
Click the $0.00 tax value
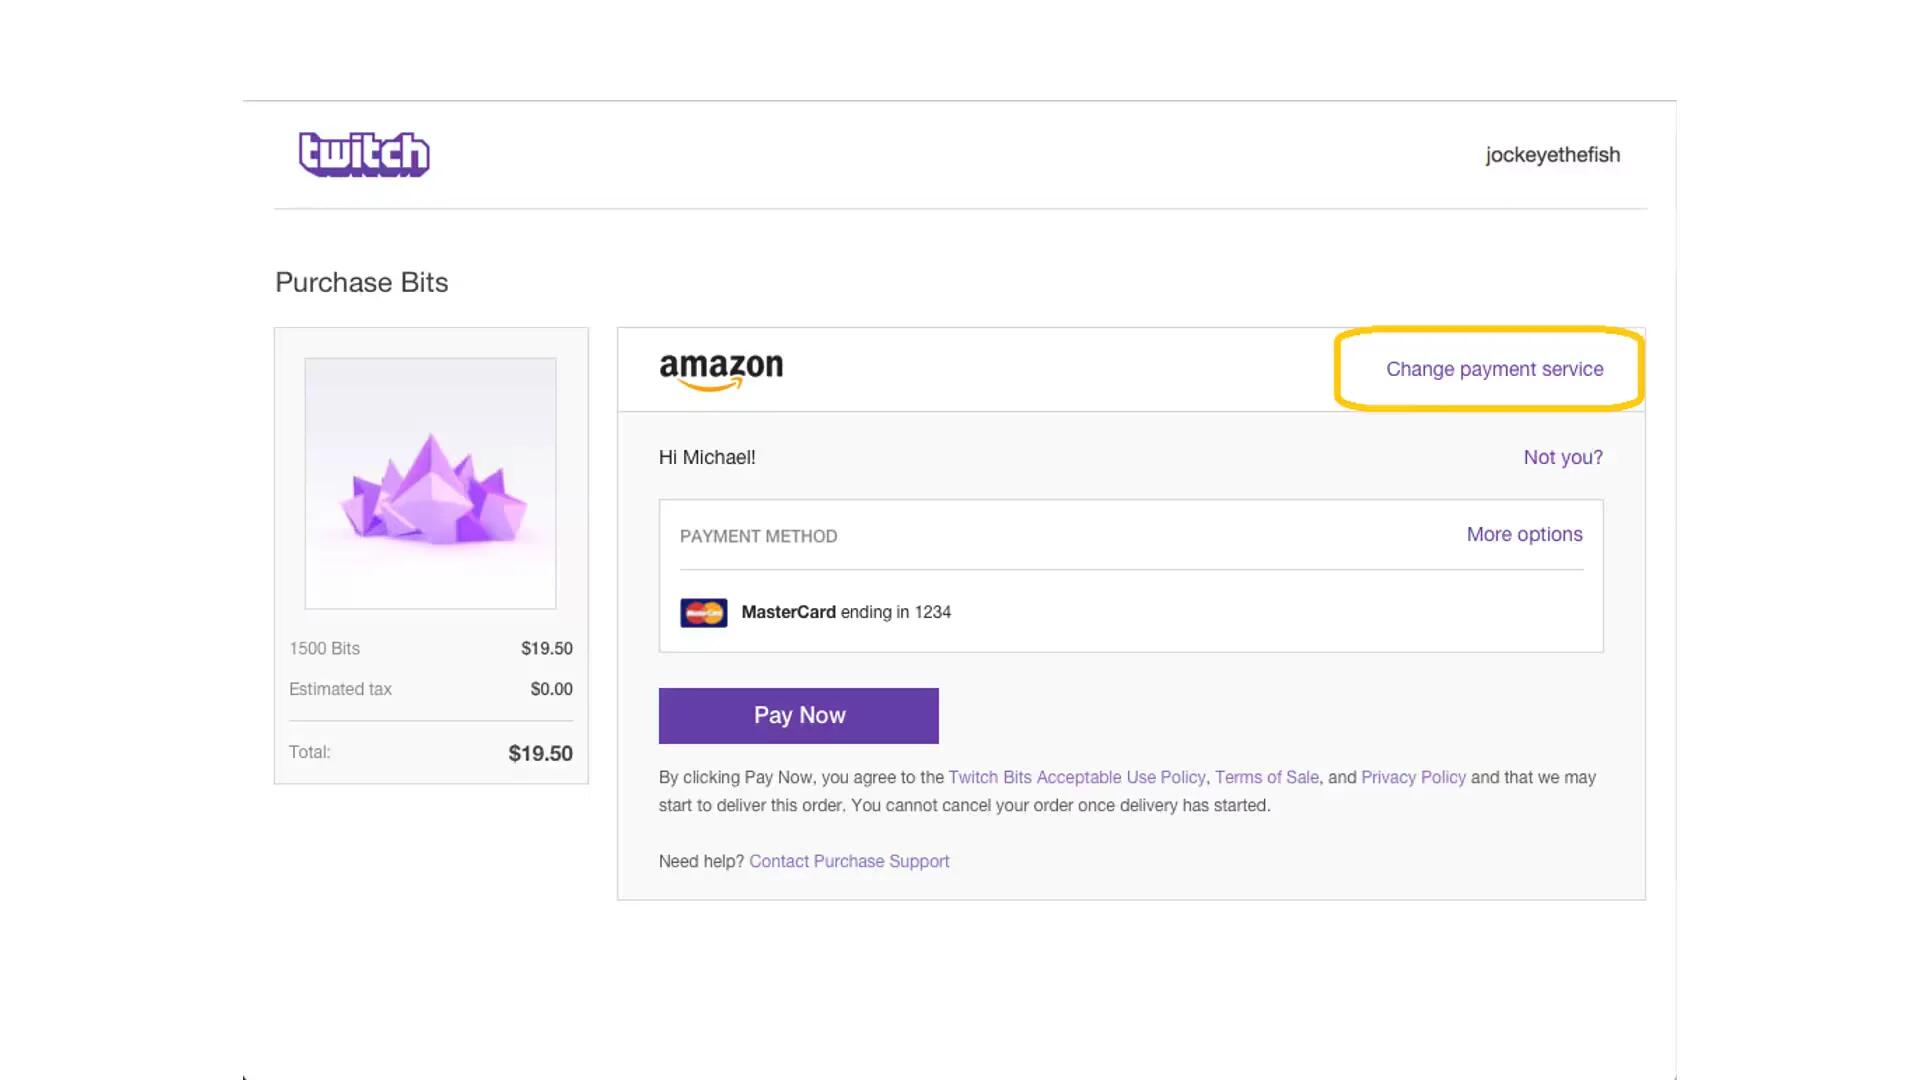[551, 689]
